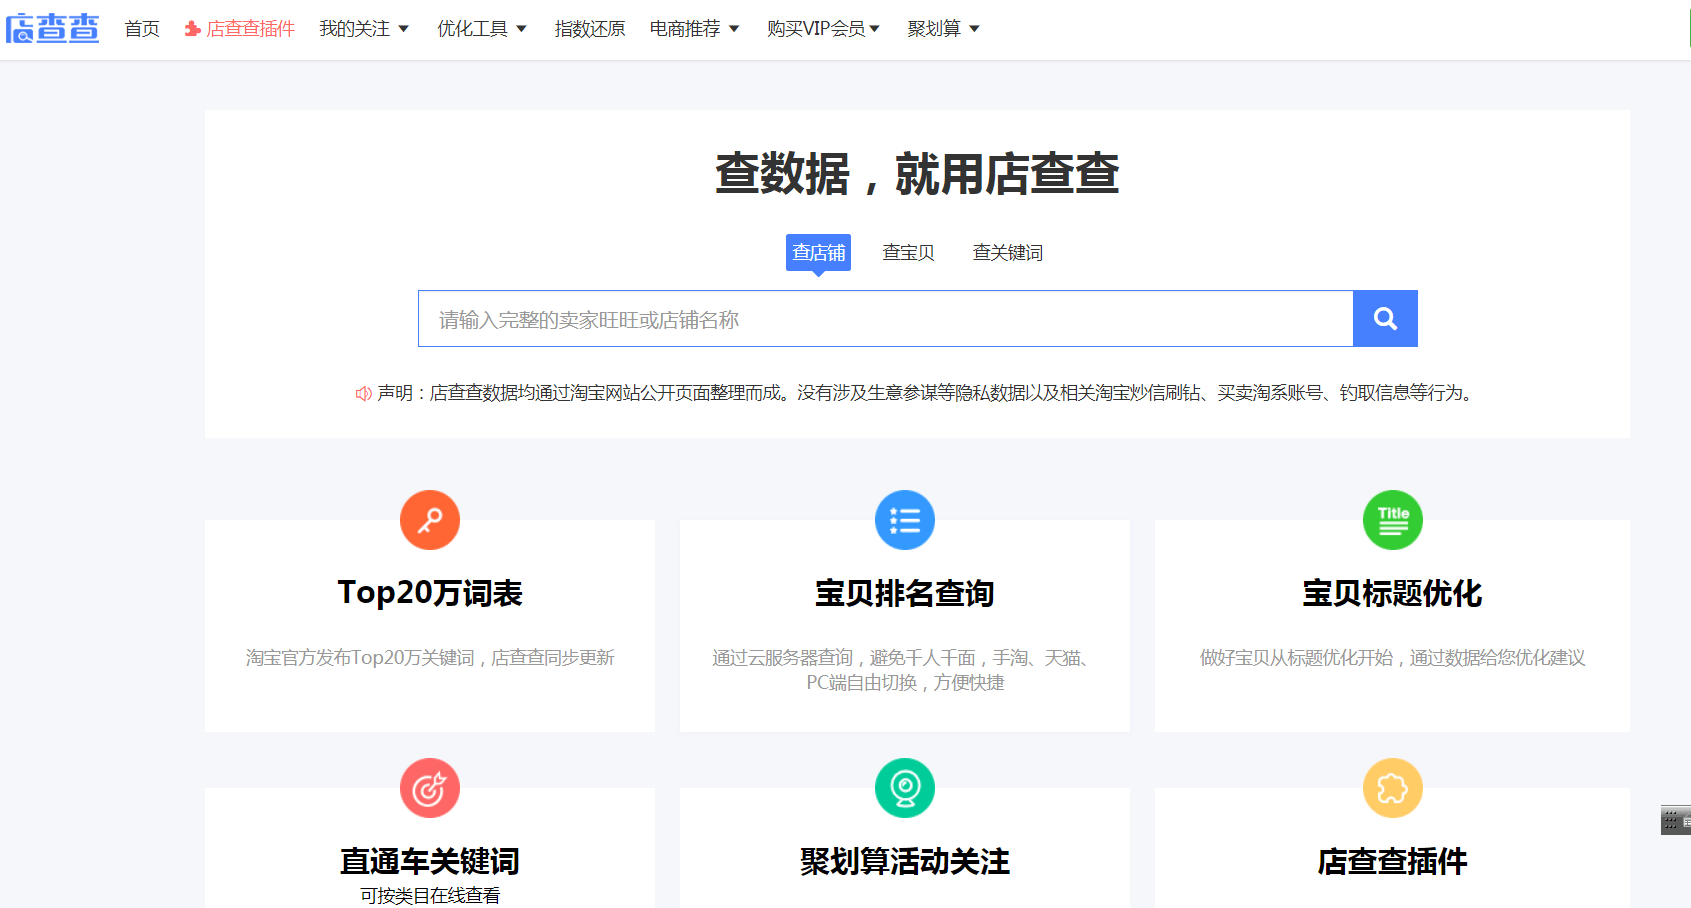Switch to the 查宝贝 search tab
Image resolution: width=1691 pixels, height=908 pixels.
pos(908,253)
